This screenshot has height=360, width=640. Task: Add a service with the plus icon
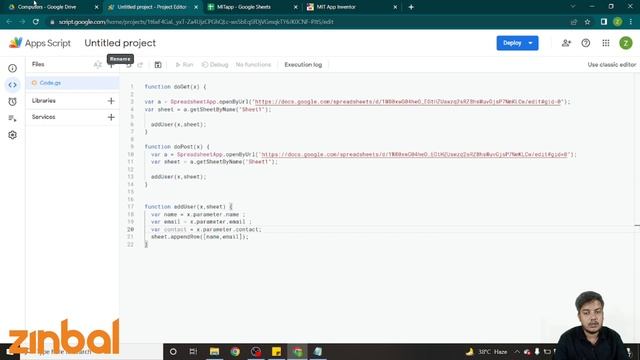111,117
